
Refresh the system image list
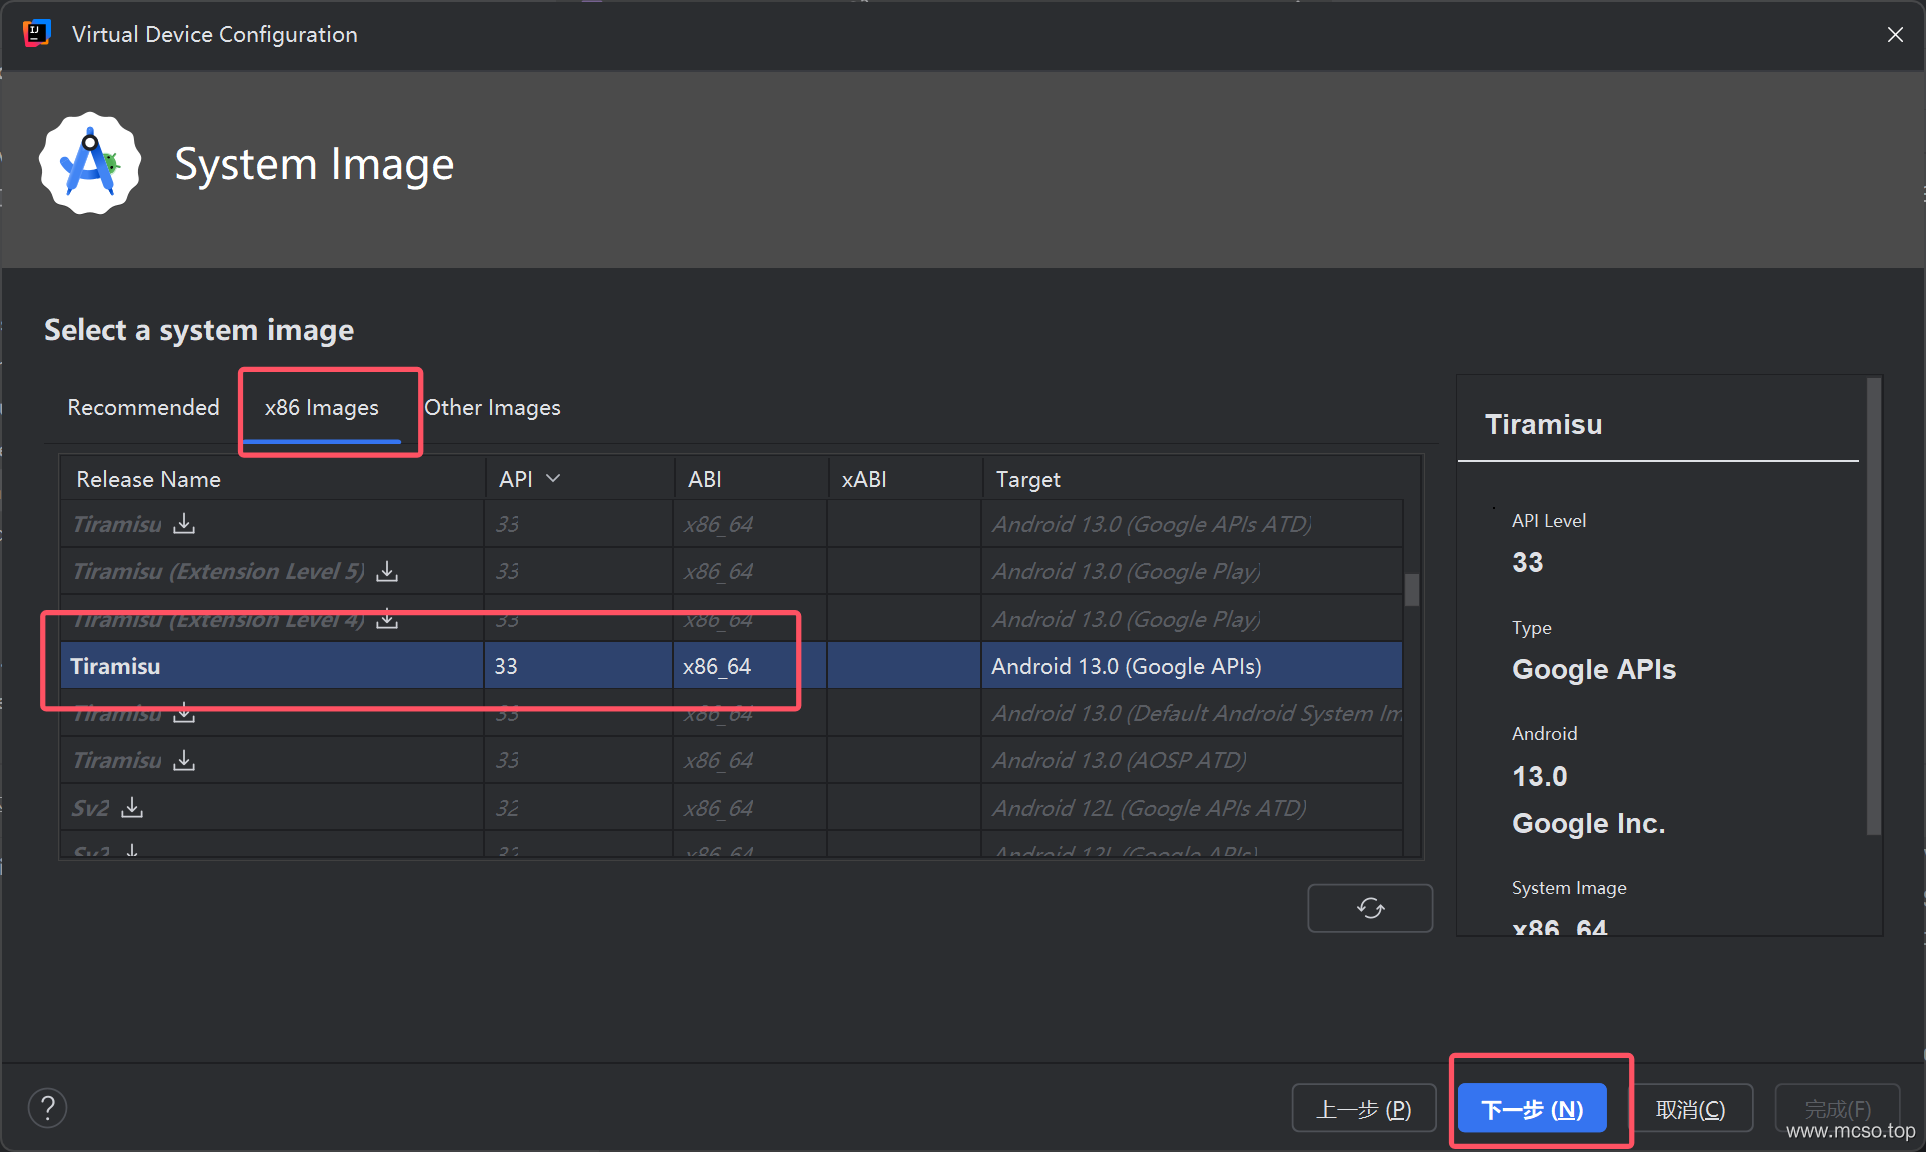pos(1370,908)
